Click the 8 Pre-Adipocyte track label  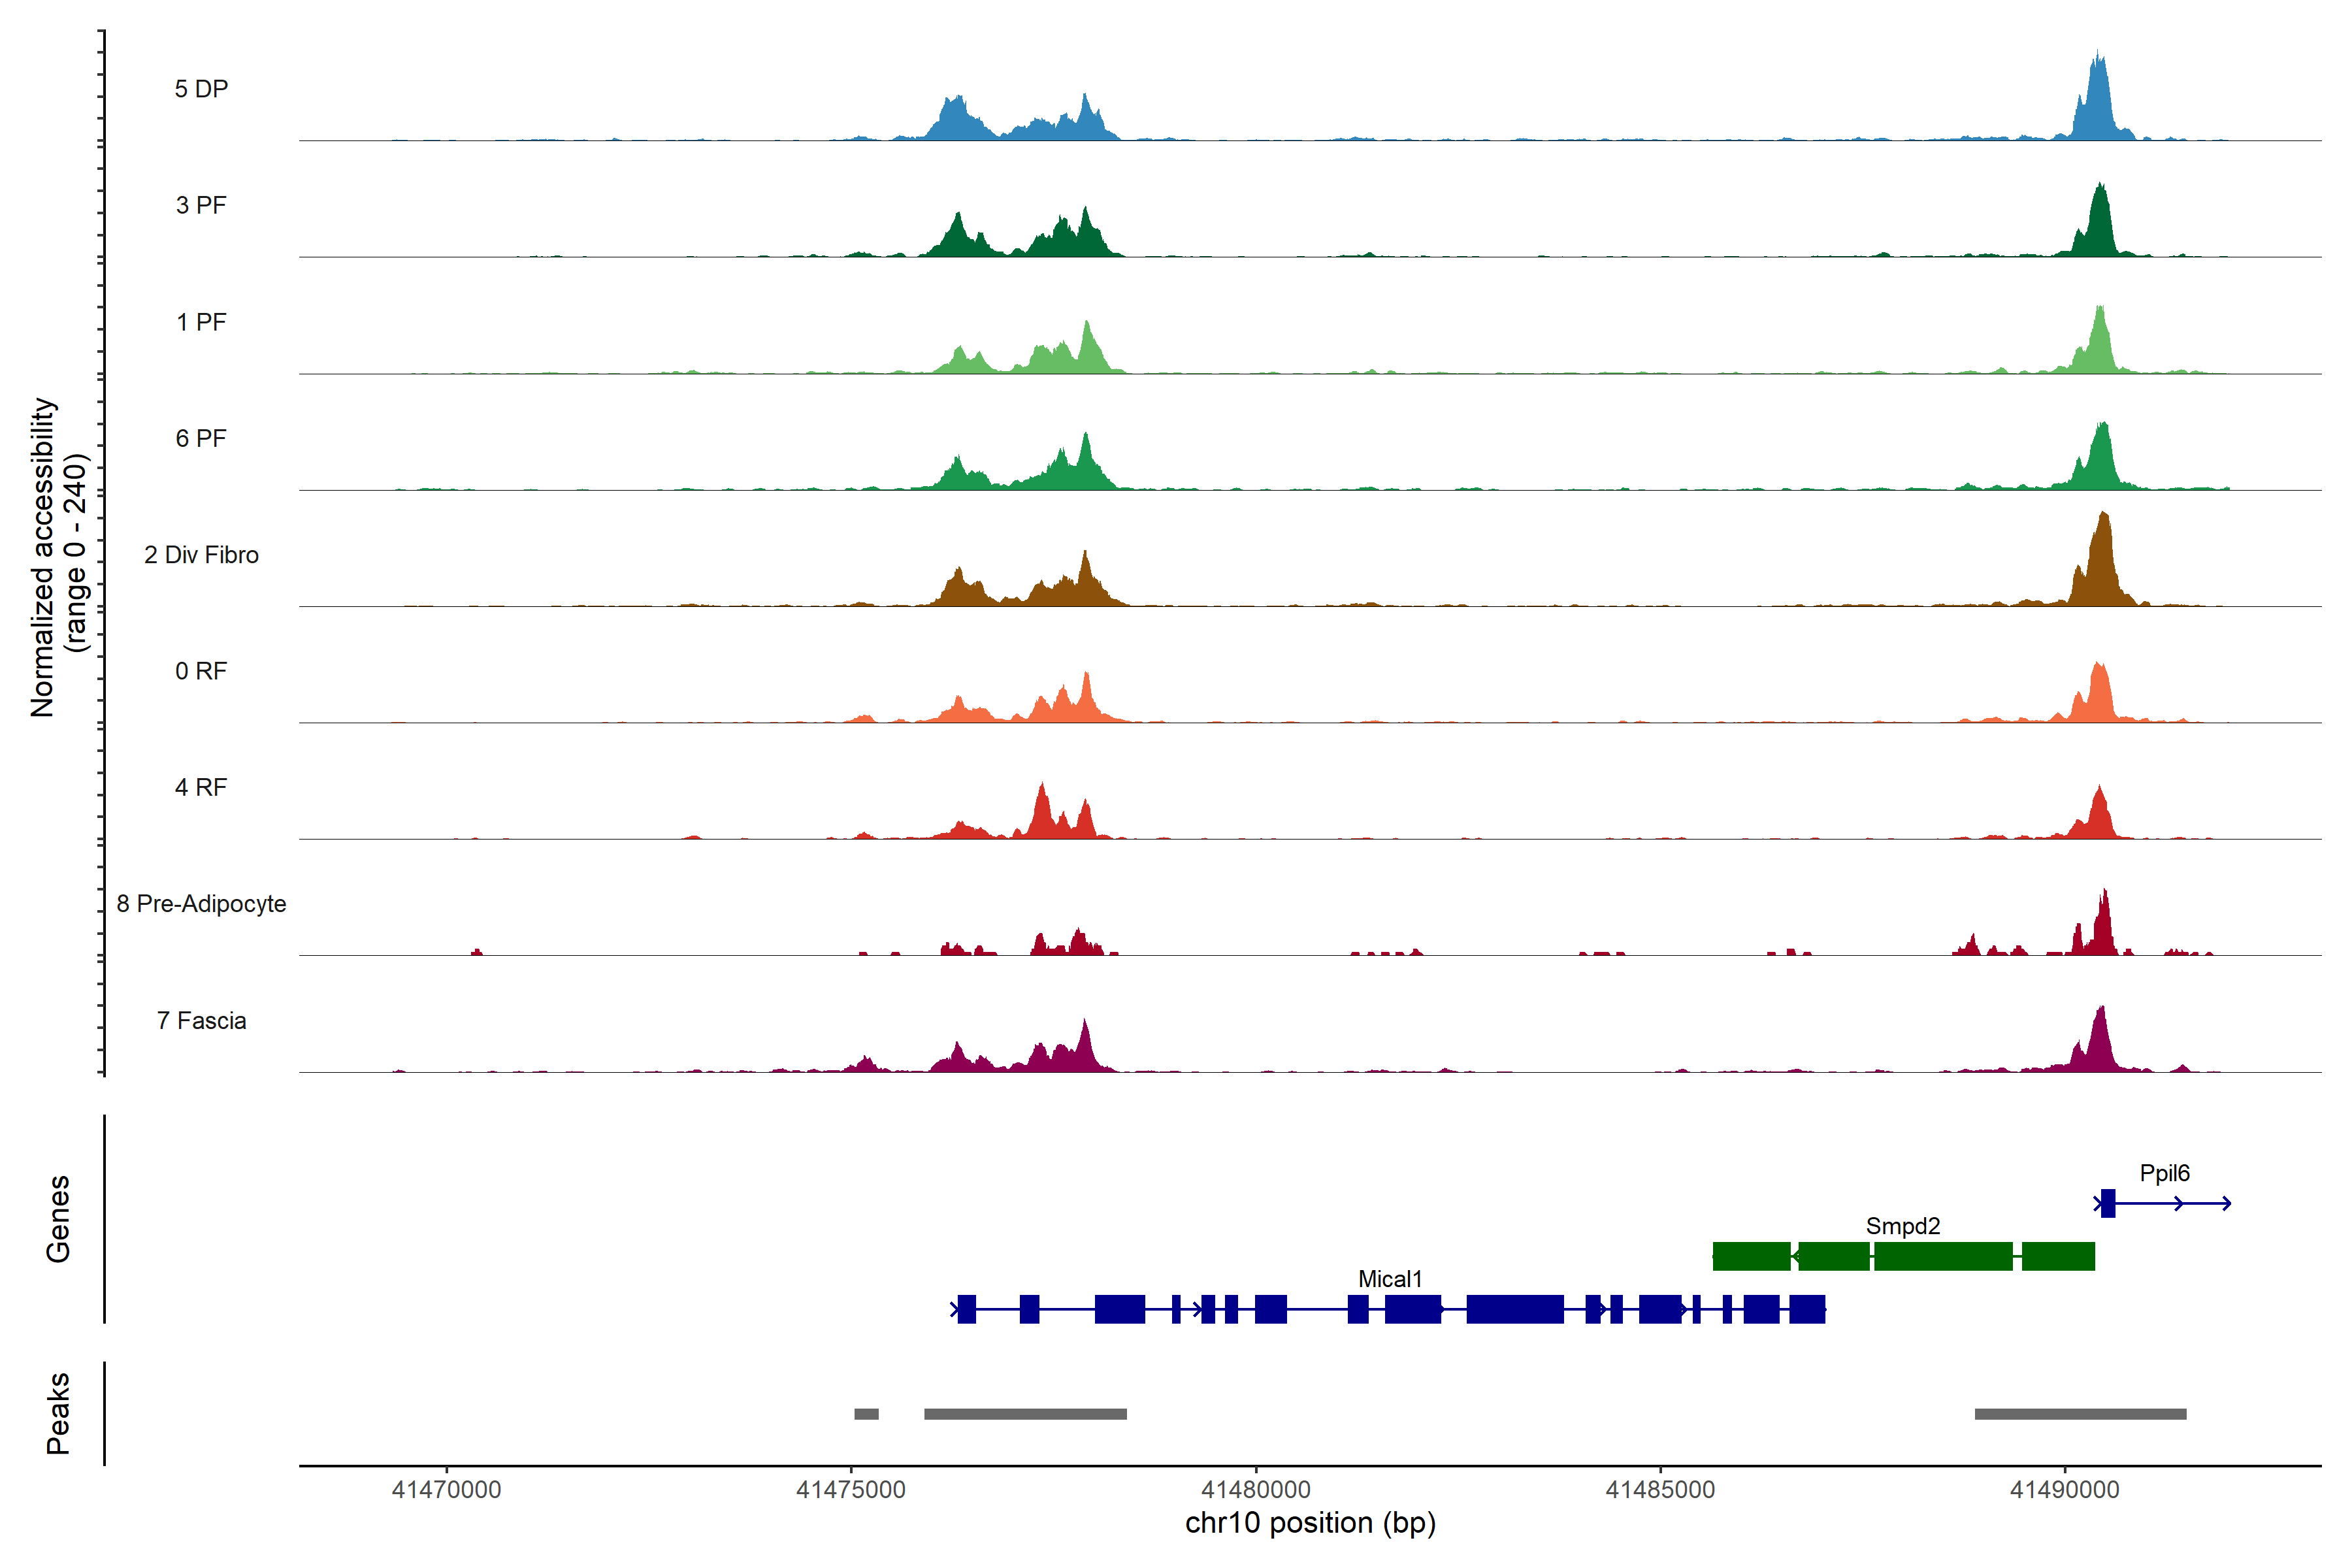[201, 904]
